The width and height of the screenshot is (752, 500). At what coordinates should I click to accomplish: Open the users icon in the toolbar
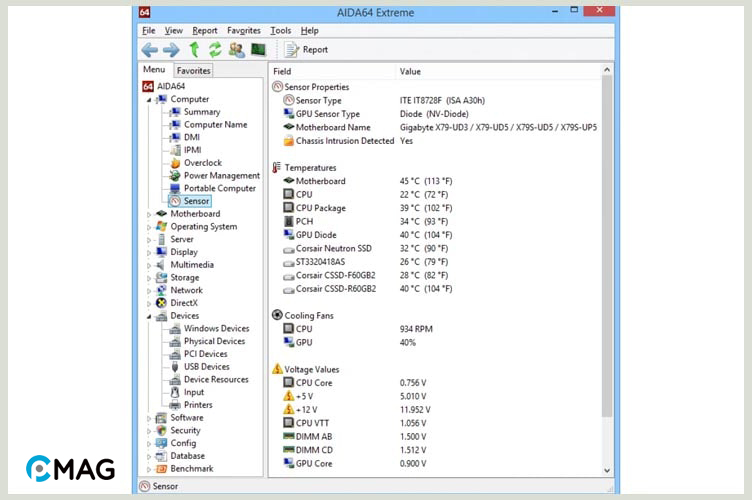pos(237,50)
